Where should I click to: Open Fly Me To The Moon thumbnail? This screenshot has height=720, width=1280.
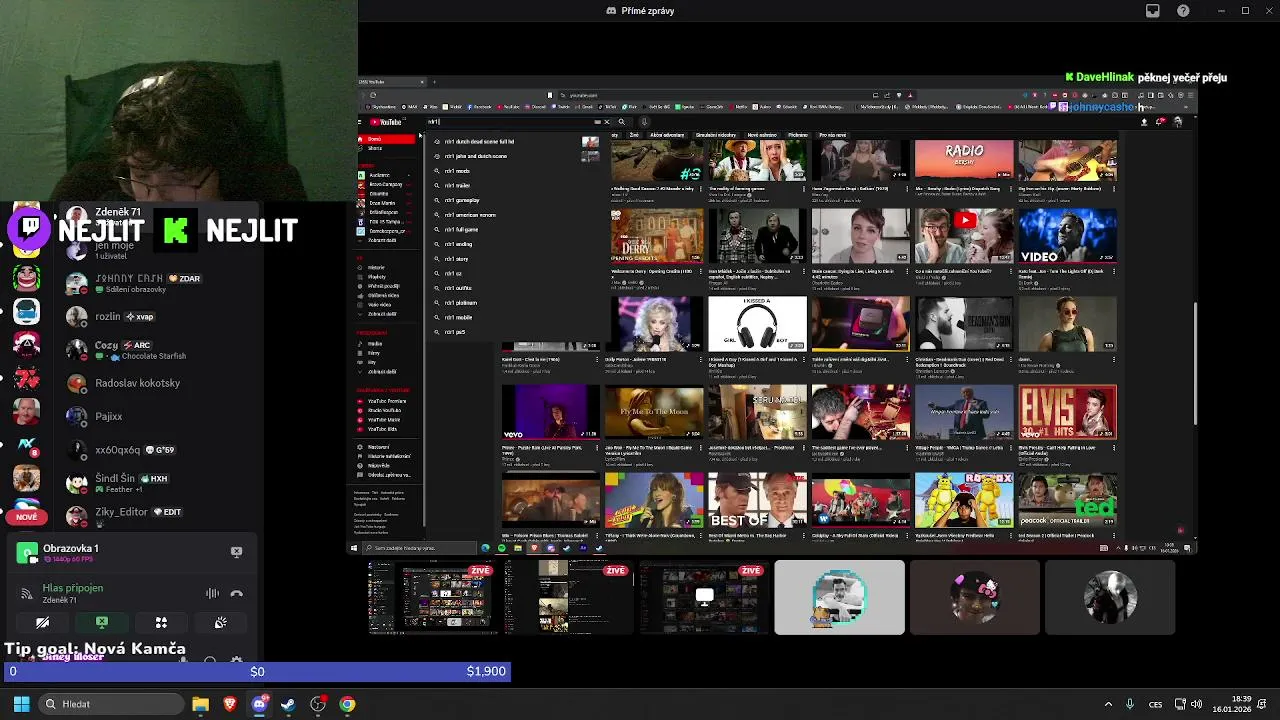pos(654,412)
